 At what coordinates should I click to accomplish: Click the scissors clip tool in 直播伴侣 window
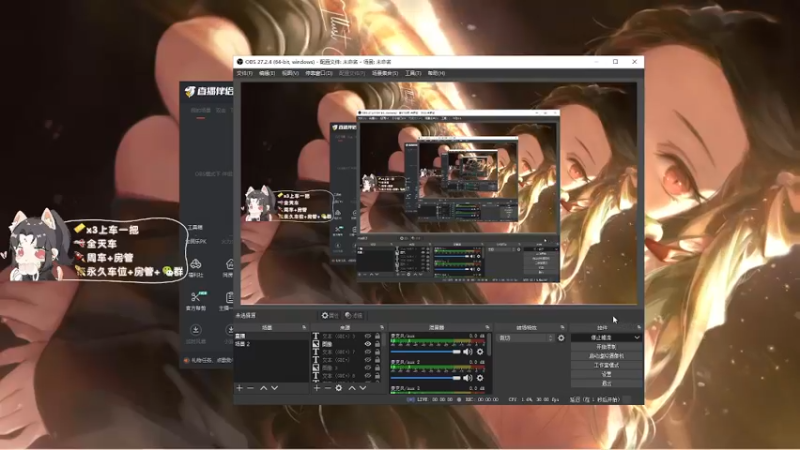click(x=195, y=297)
